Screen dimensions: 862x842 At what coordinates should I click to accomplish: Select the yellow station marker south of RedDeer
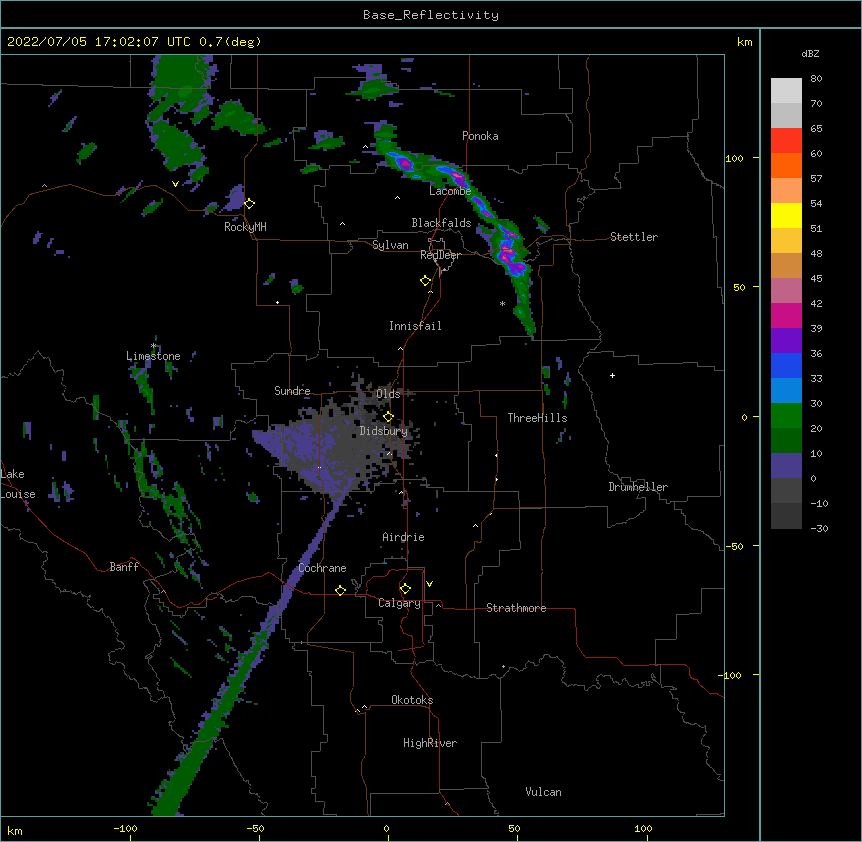click(x=425, y=280)
